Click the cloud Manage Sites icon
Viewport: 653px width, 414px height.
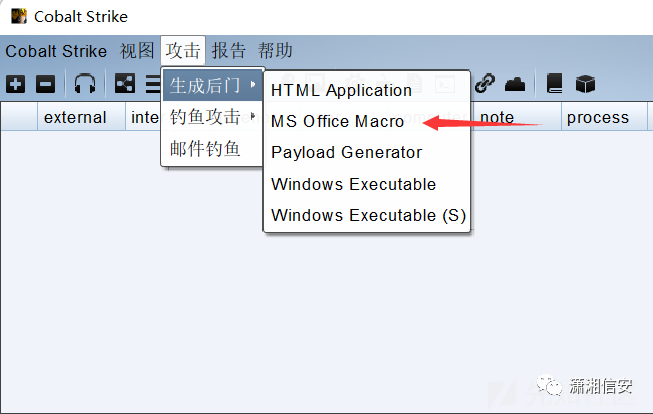515,85
